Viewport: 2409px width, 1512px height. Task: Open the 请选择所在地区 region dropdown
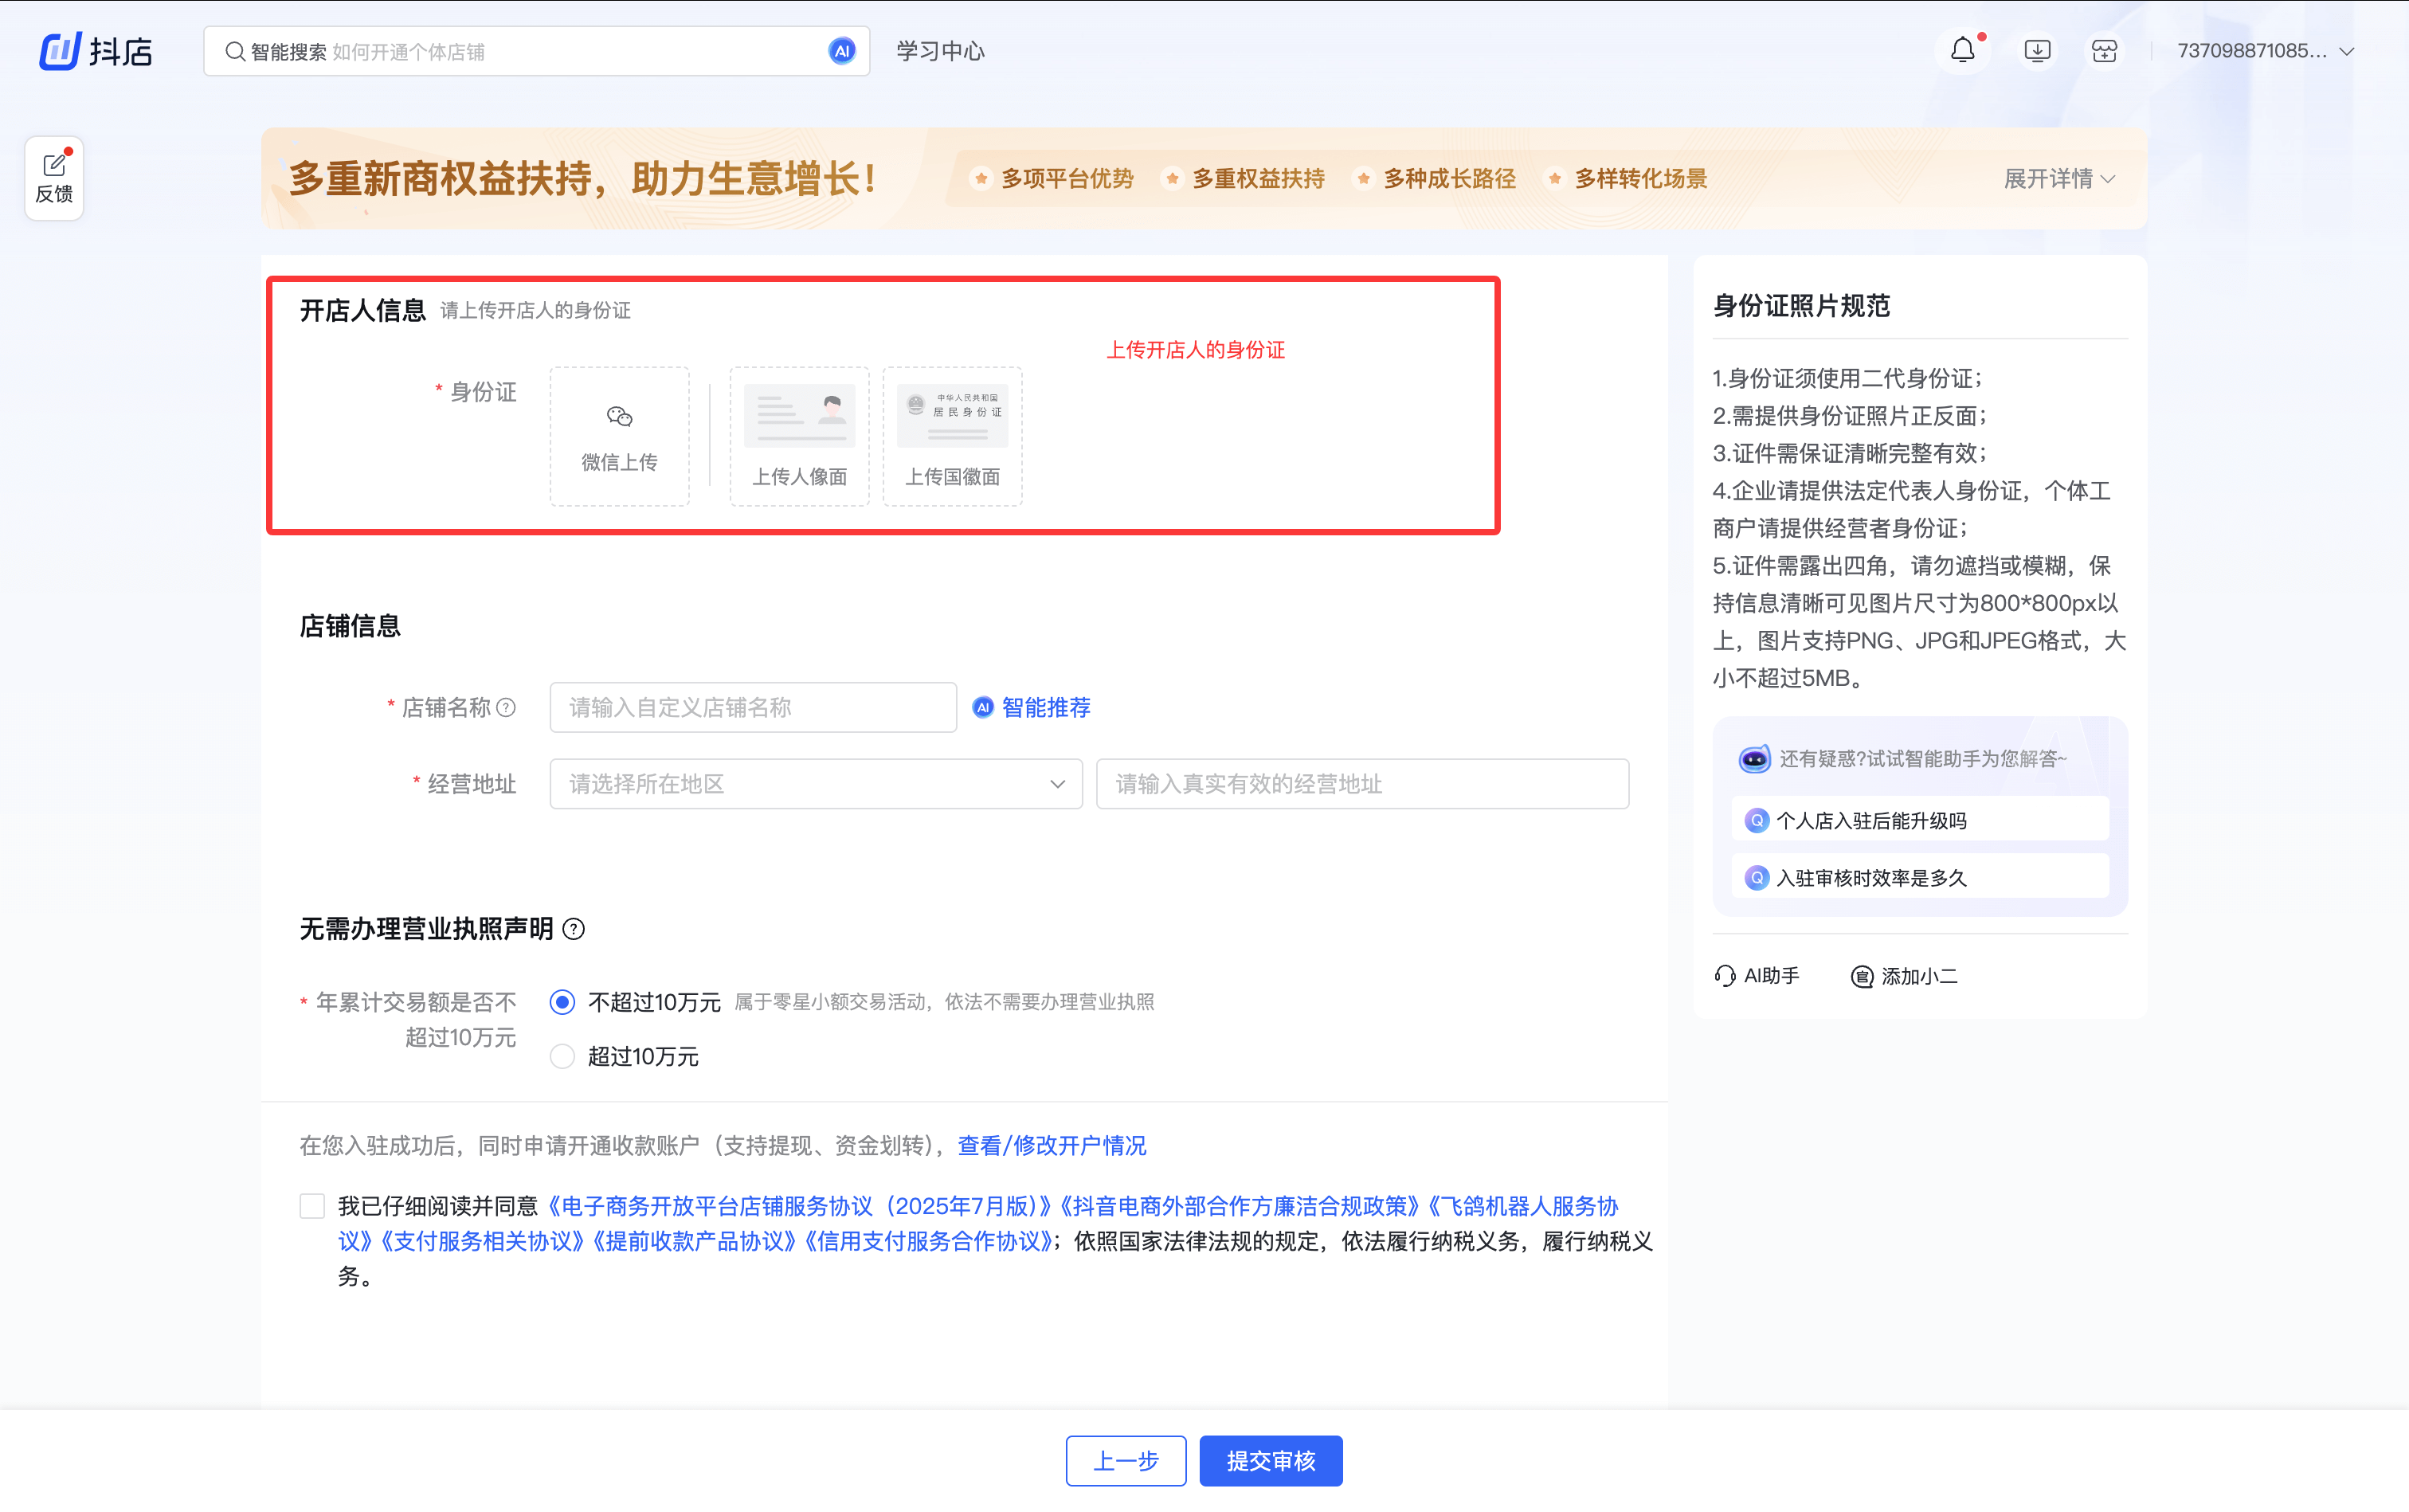coord(814,784)
